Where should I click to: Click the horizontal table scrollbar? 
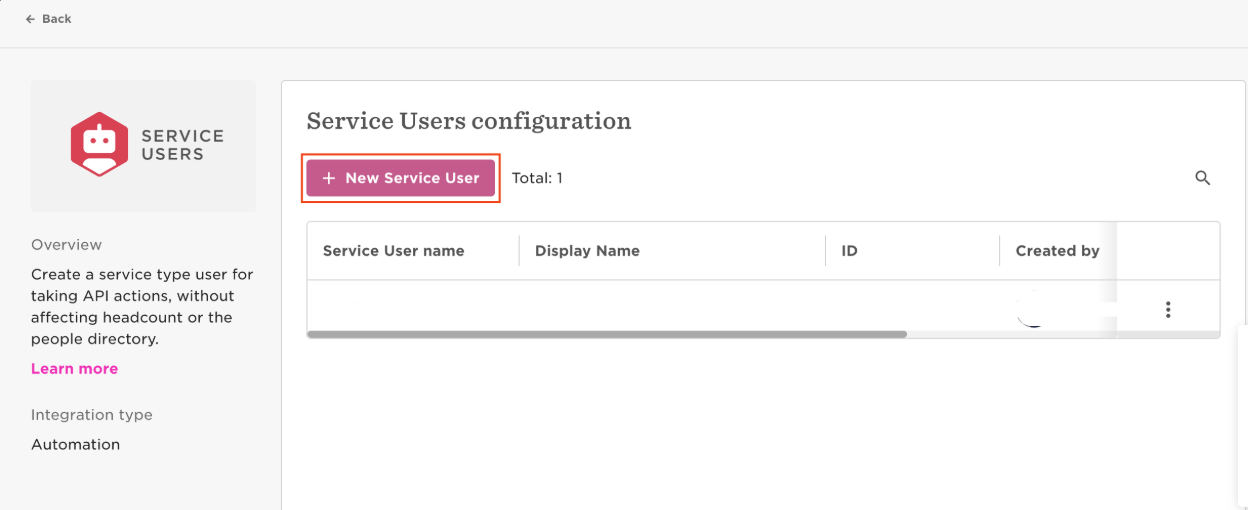607,335
